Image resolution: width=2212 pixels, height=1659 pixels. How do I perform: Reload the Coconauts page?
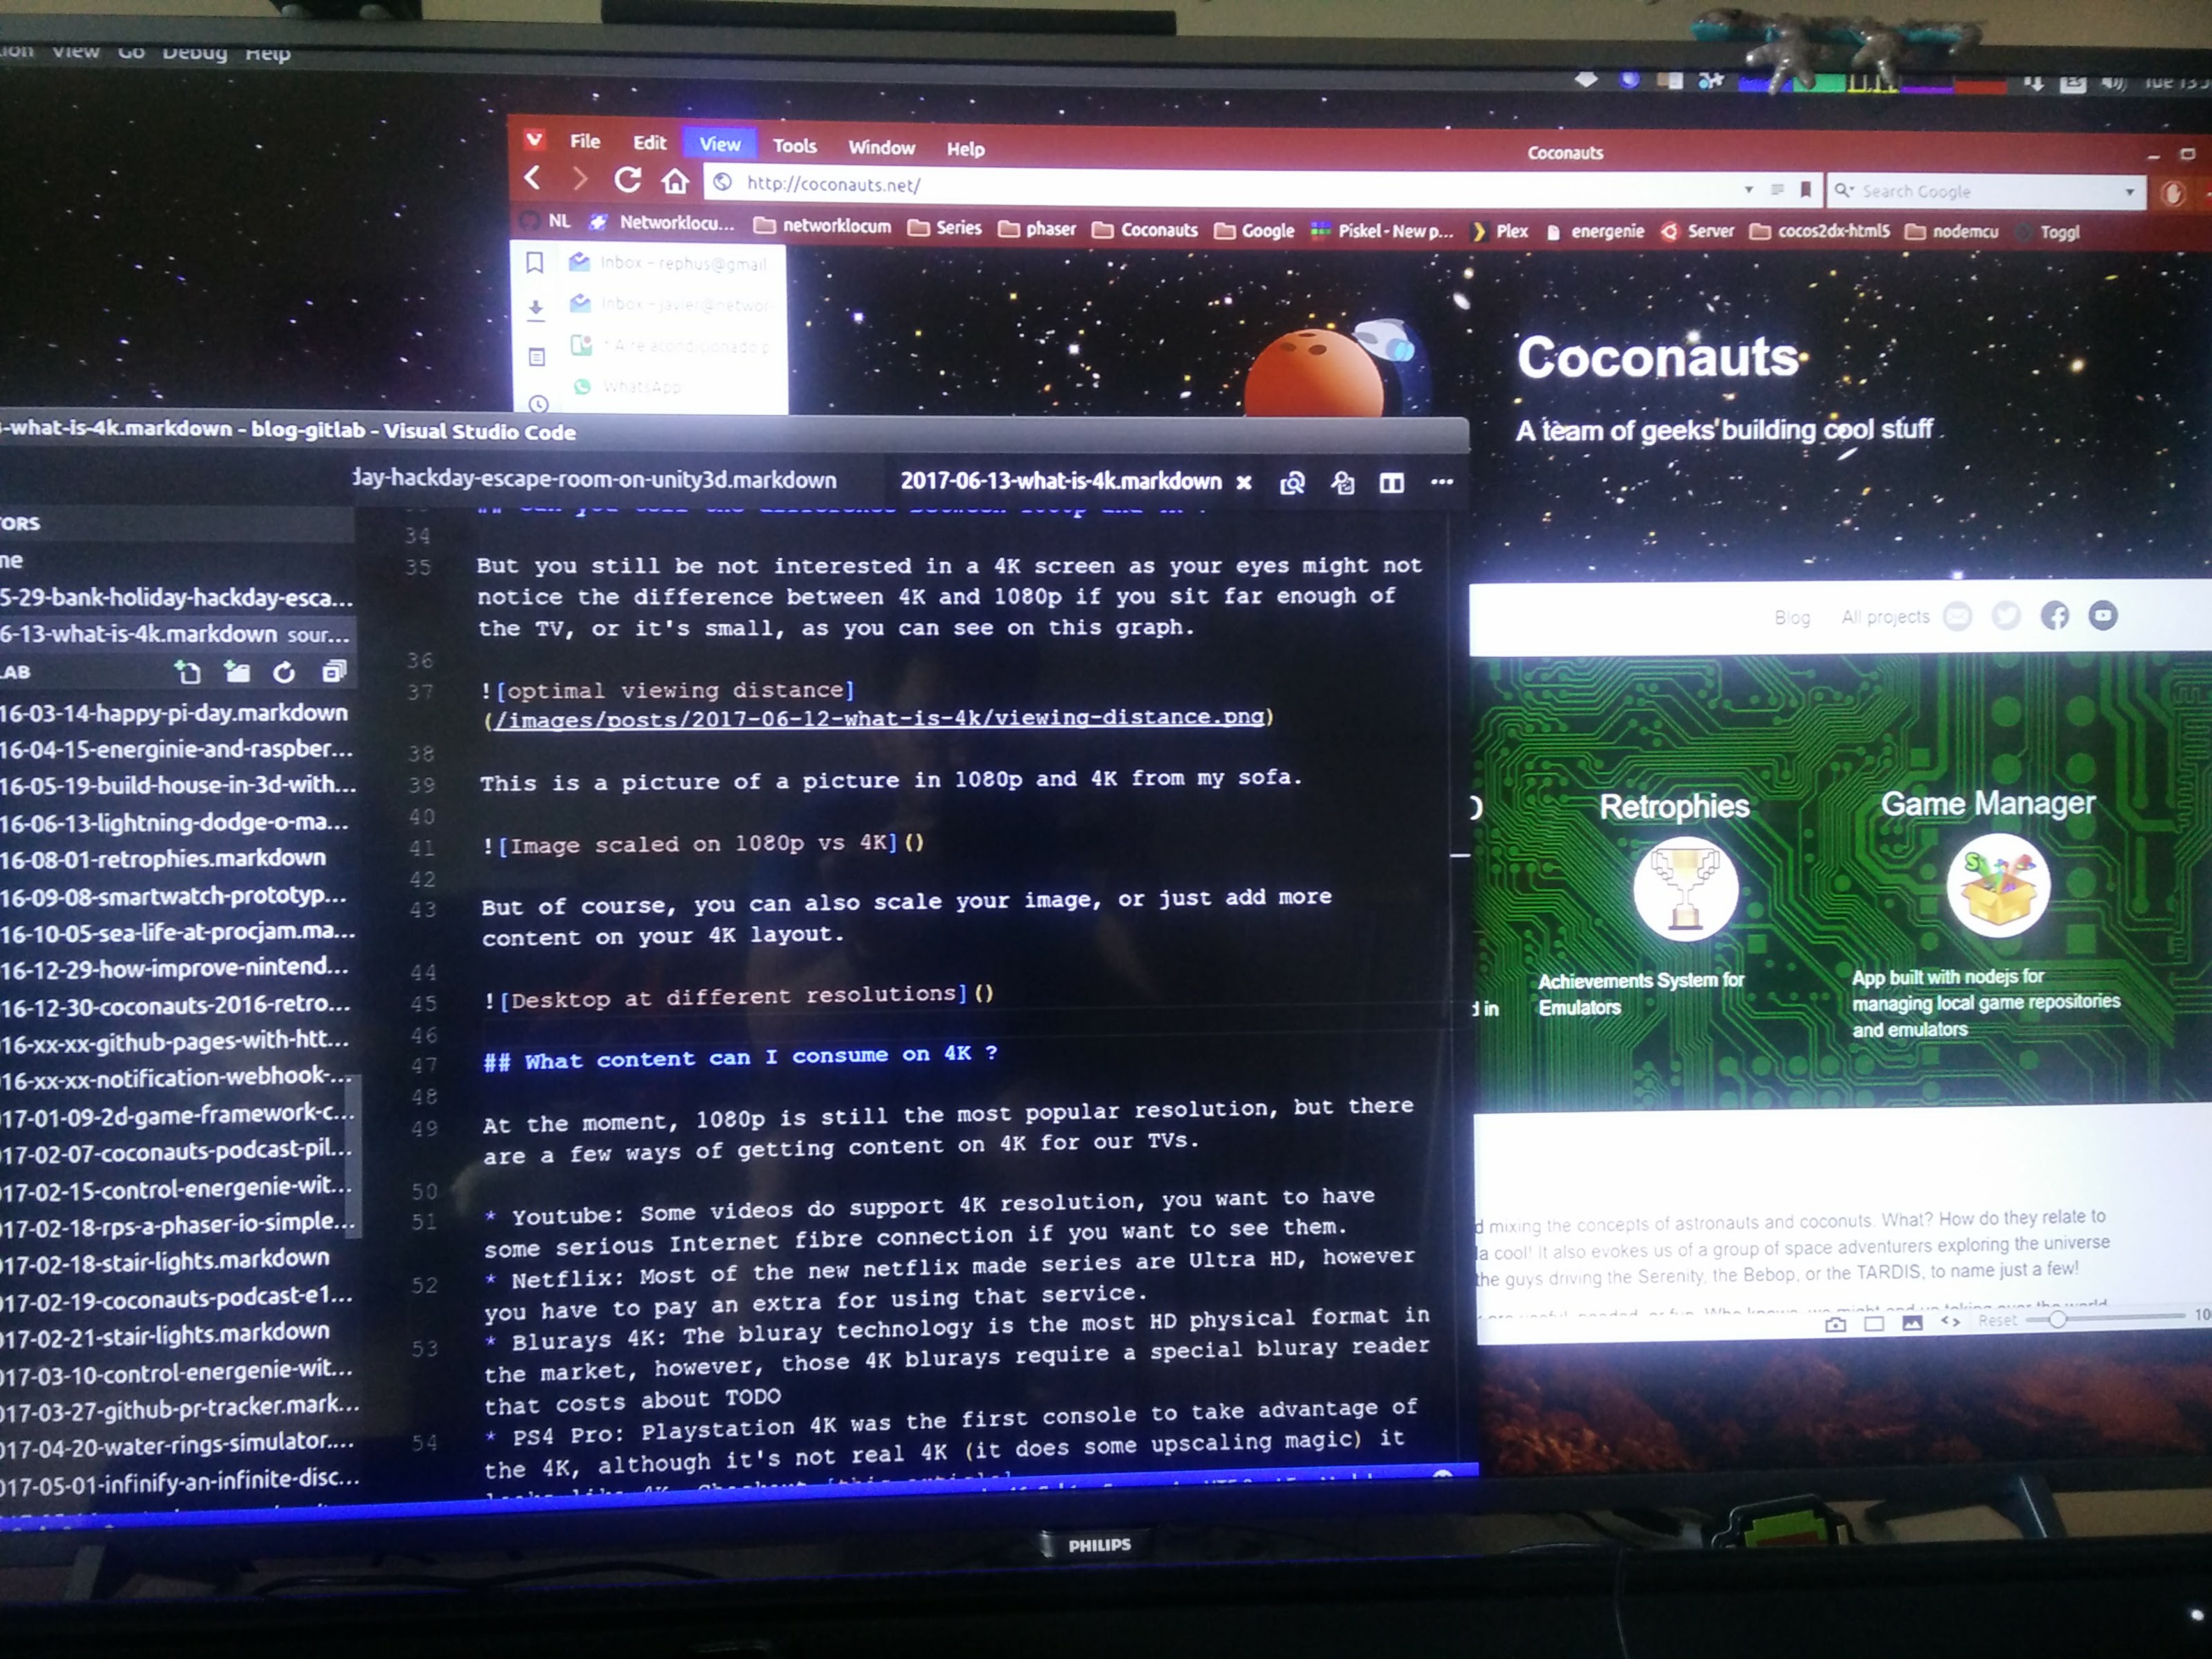tap(627, 180)
